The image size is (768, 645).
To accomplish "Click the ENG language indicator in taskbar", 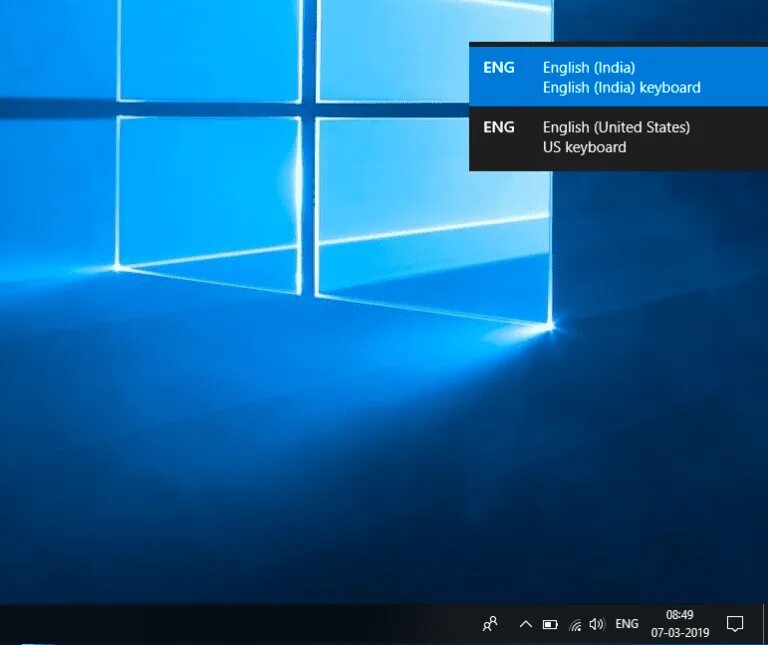I will pos(626,624).
